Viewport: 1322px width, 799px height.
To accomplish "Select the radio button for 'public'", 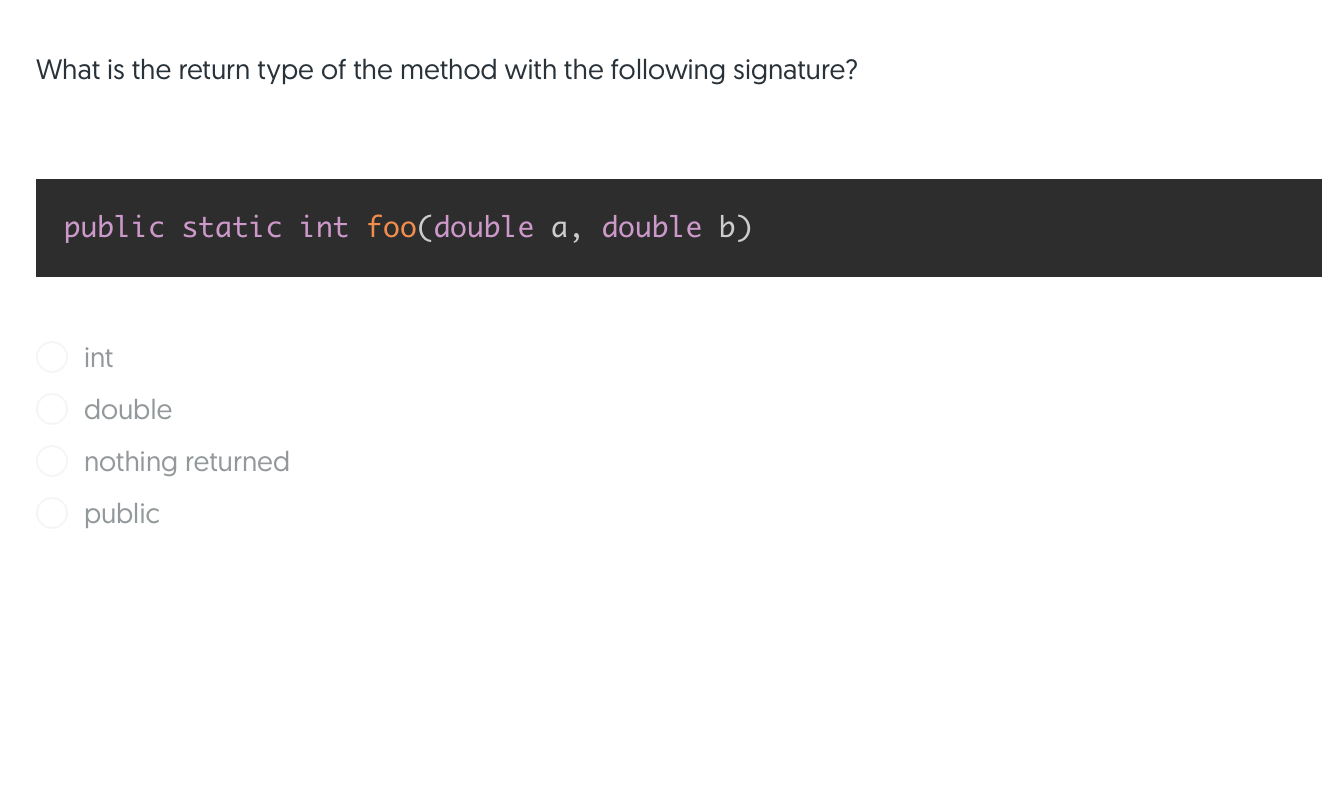I will [52, 513].
